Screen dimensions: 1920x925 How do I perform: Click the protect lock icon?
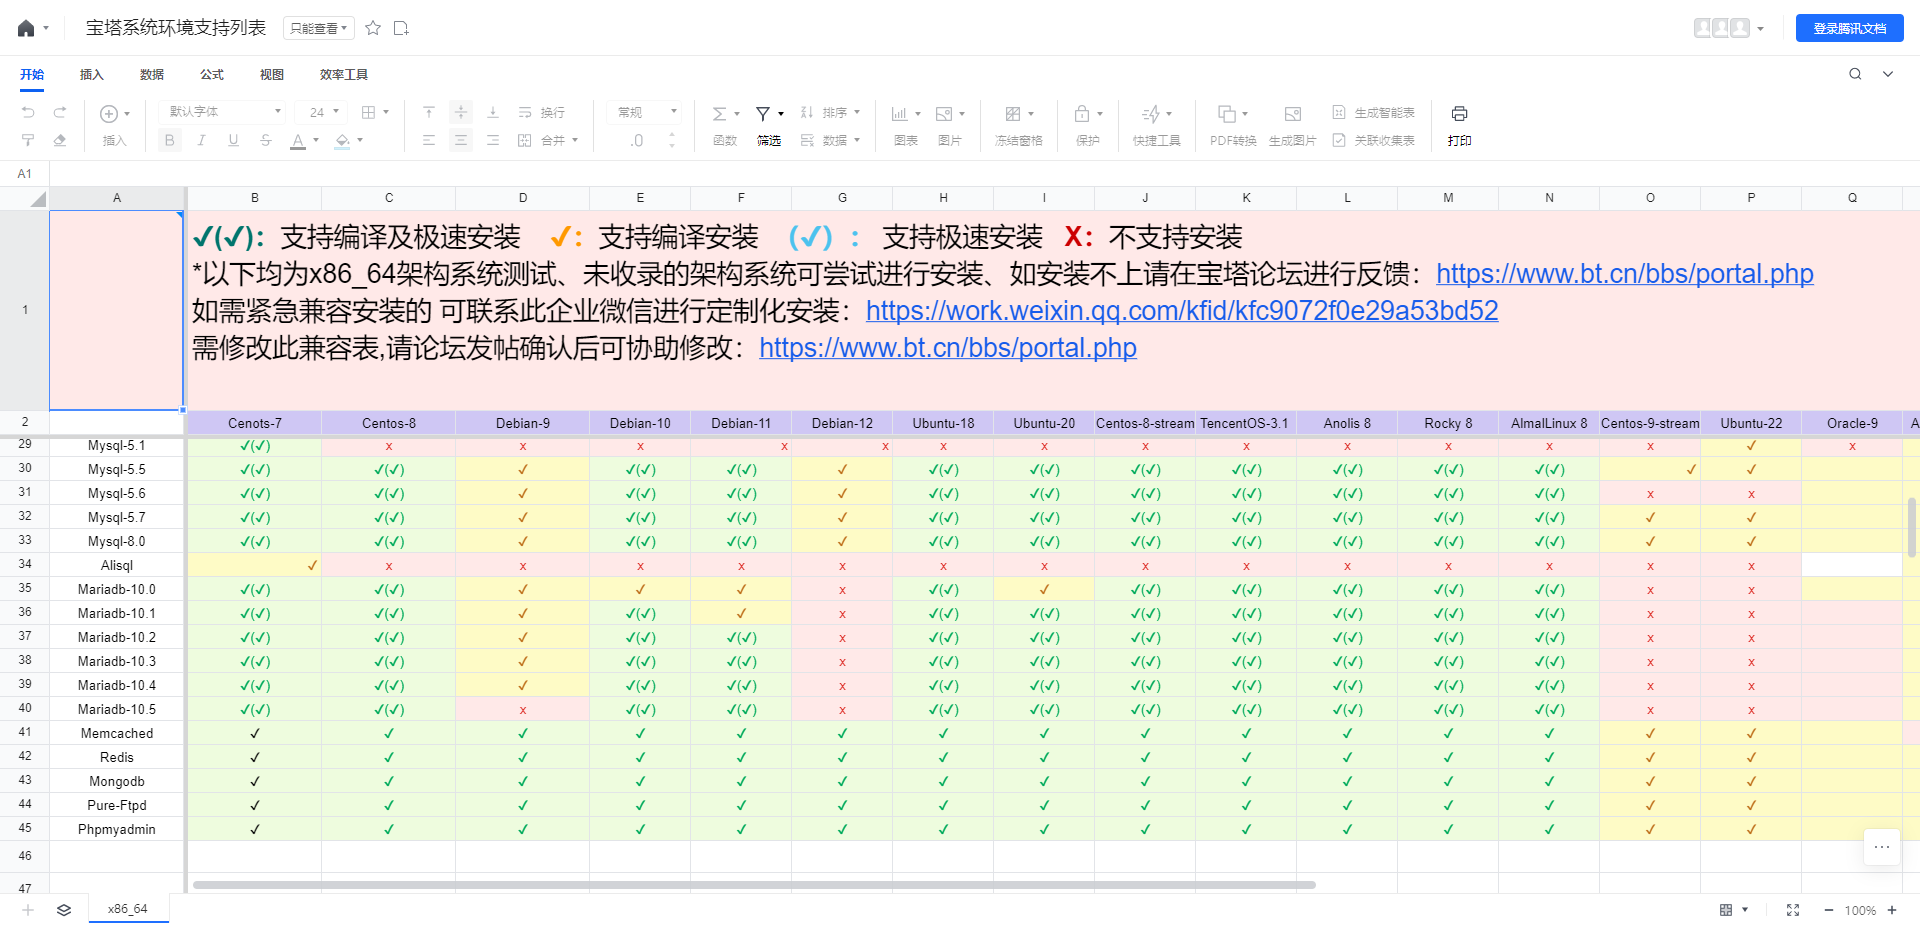tap(1082, 113)
